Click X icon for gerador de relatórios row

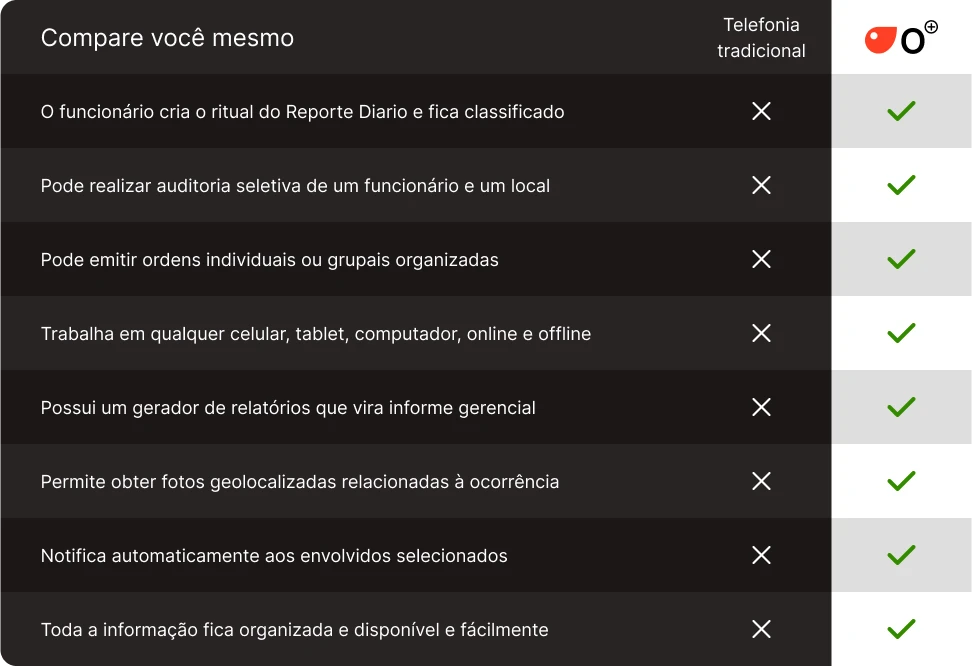click(x=761, y=407)
